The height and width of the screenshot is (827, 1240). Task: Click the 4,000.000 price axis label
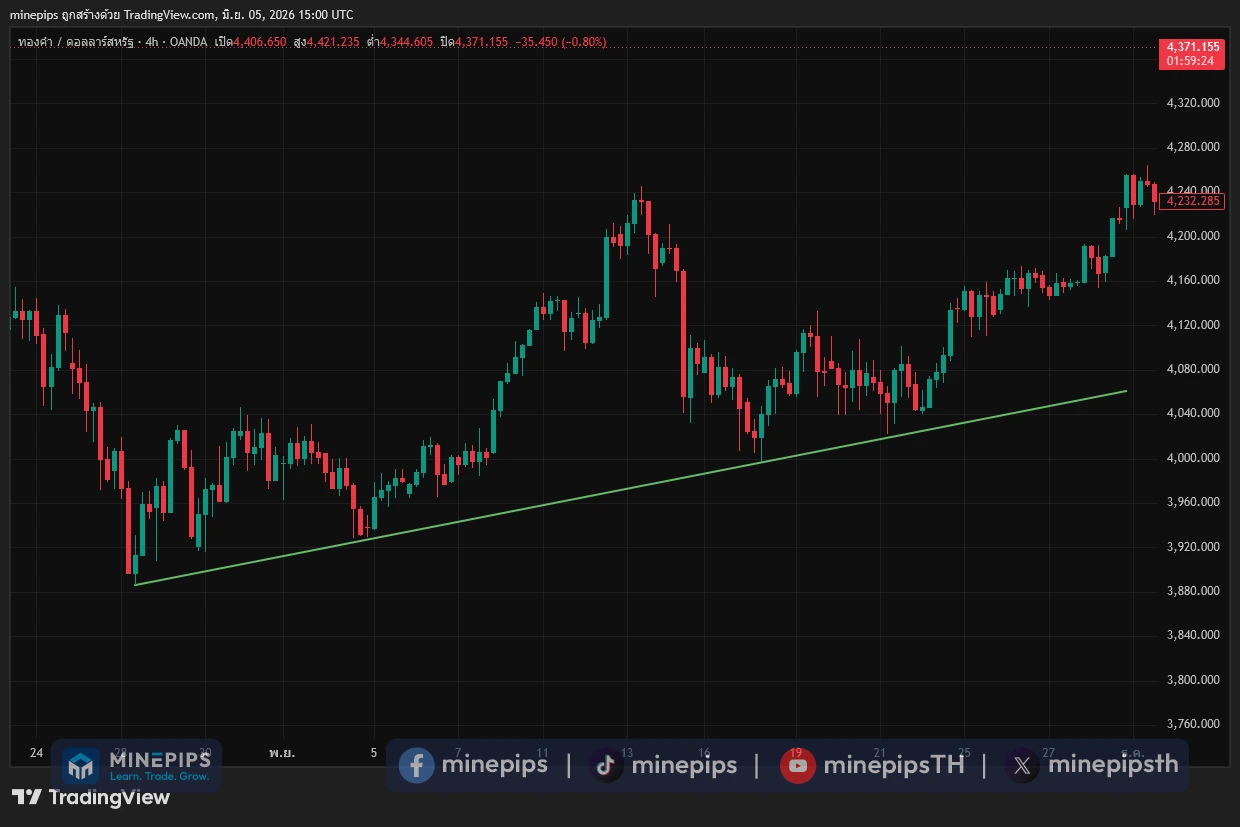coord(1194,458)
